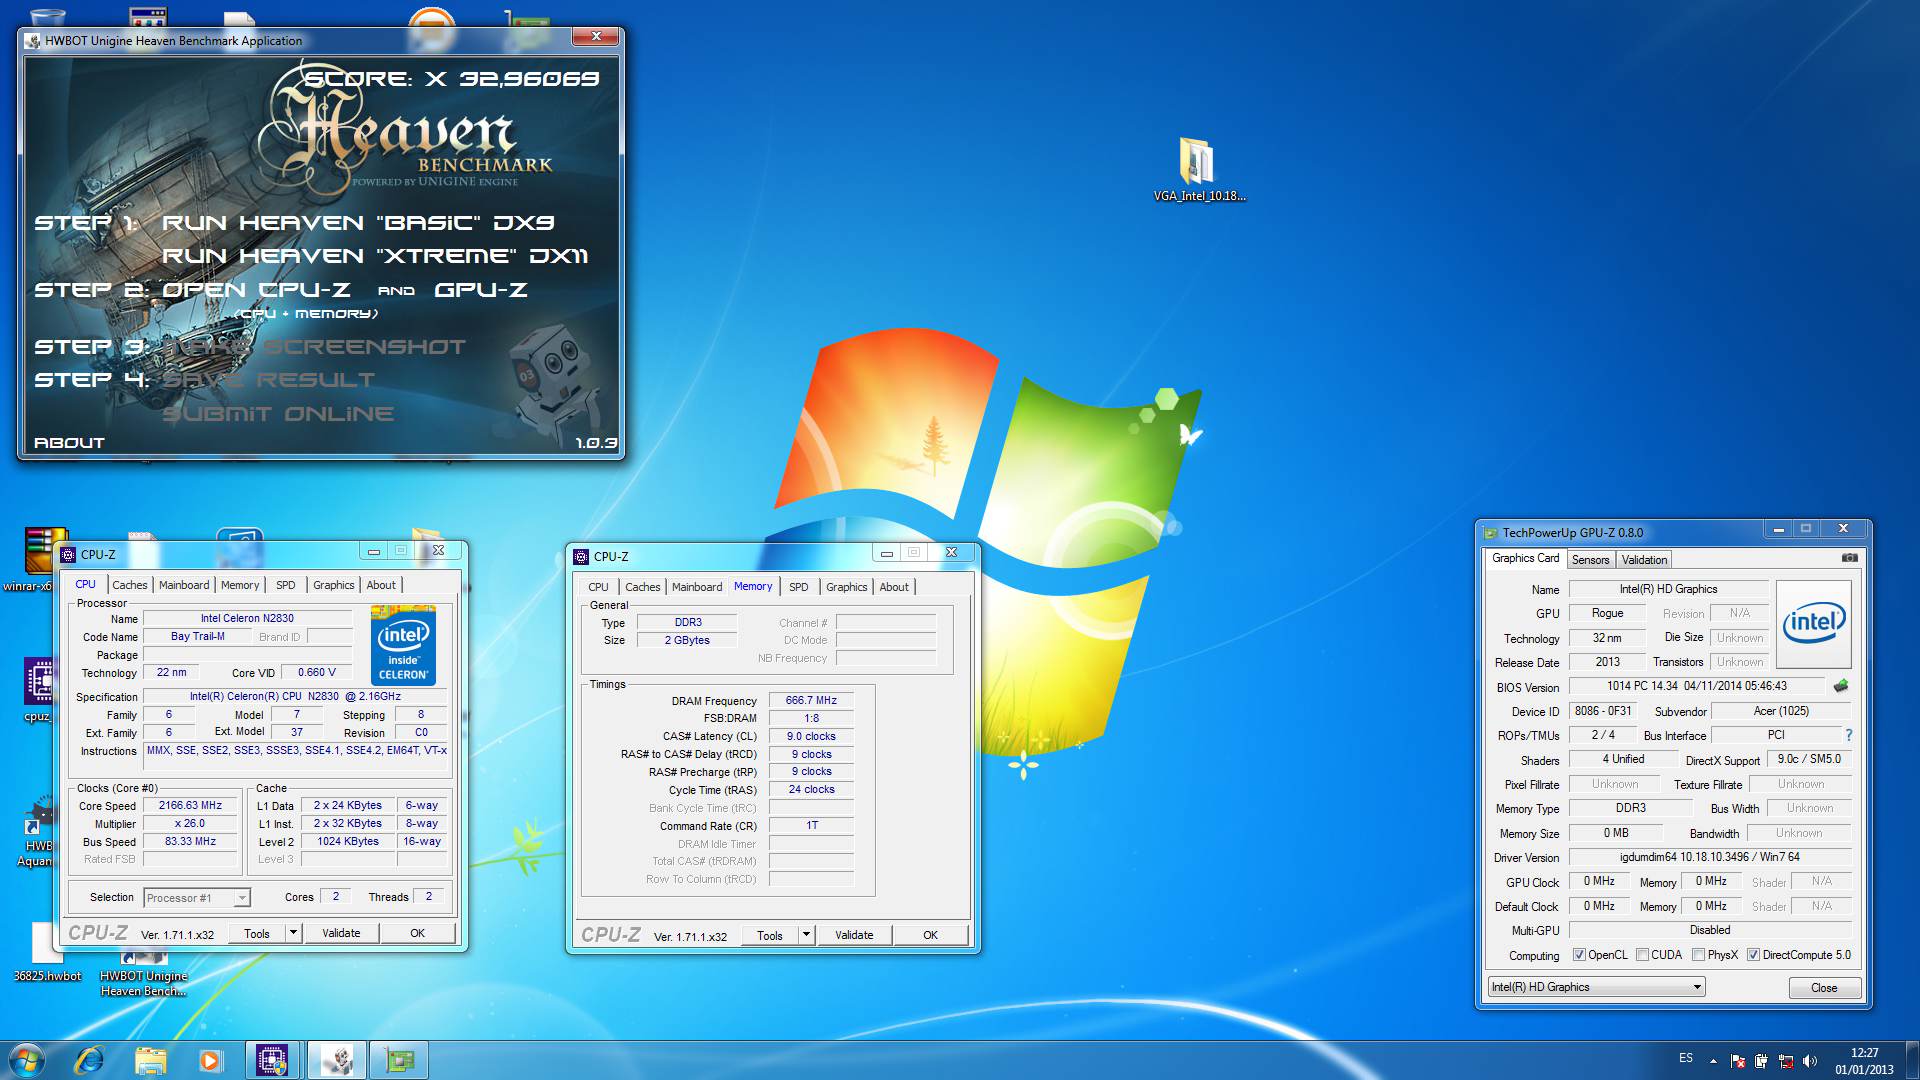Image resolution: width=1920 pixels, height=1080 pixels.
Task: Click the GPU-Z screenshot camera icon
Action: tap(1849, 558)
